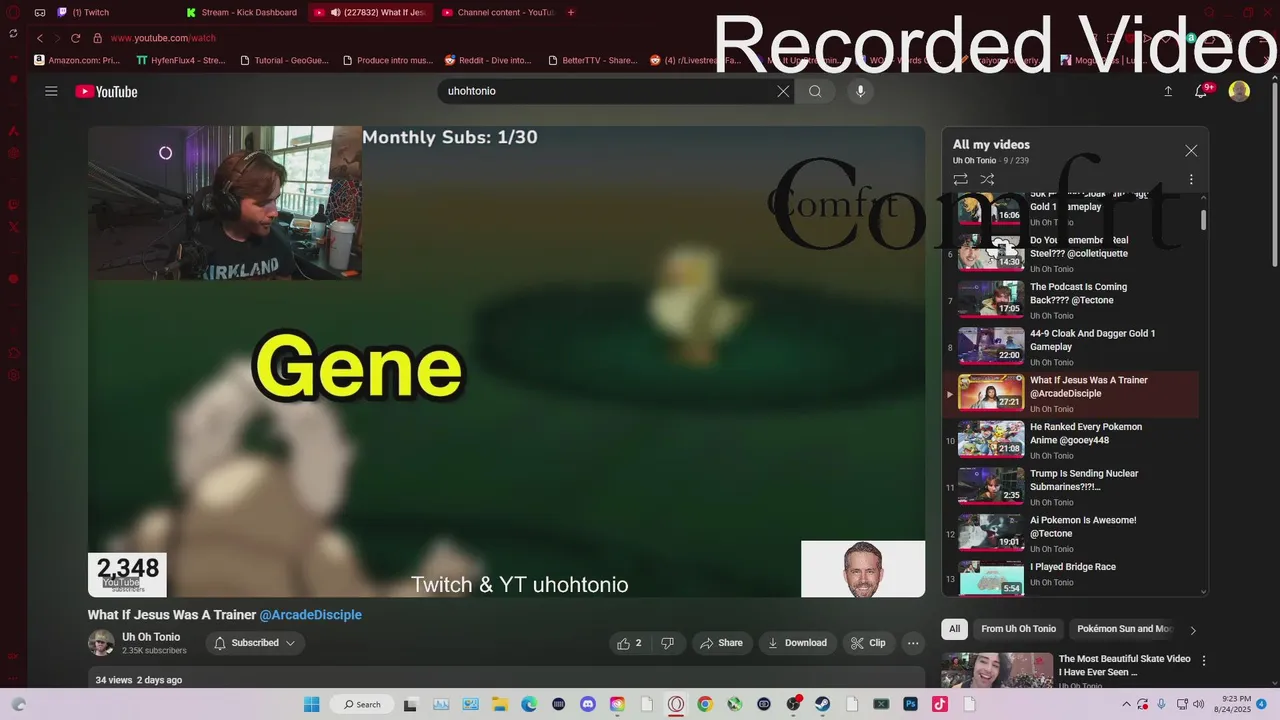Play Ai Pokemon Is Awesome video
The width and height of the screenshot is (1280, 720).
(x=1071, y=534)
